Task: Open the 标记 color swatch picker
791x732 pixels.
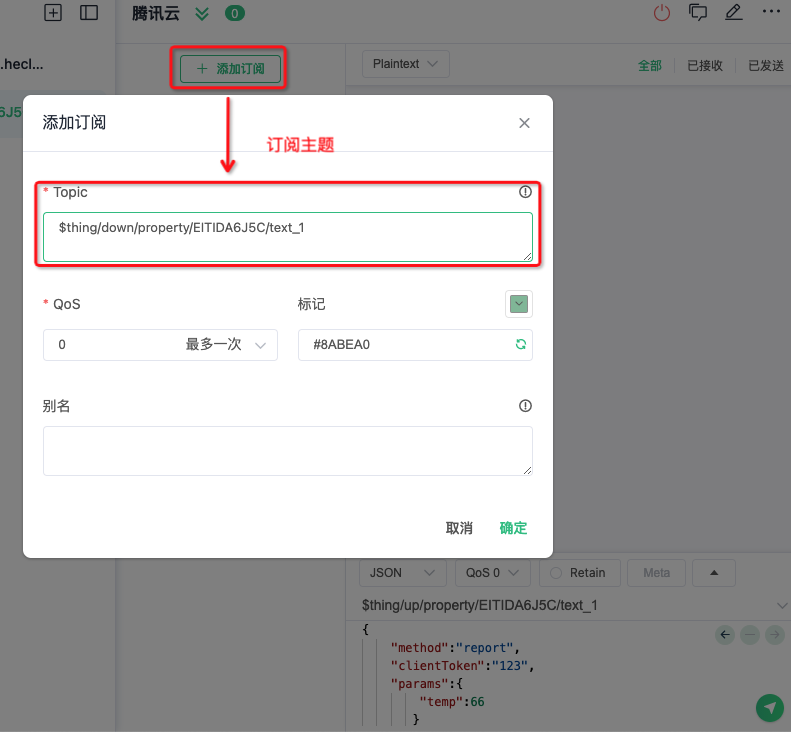Action: coord(519,304)
